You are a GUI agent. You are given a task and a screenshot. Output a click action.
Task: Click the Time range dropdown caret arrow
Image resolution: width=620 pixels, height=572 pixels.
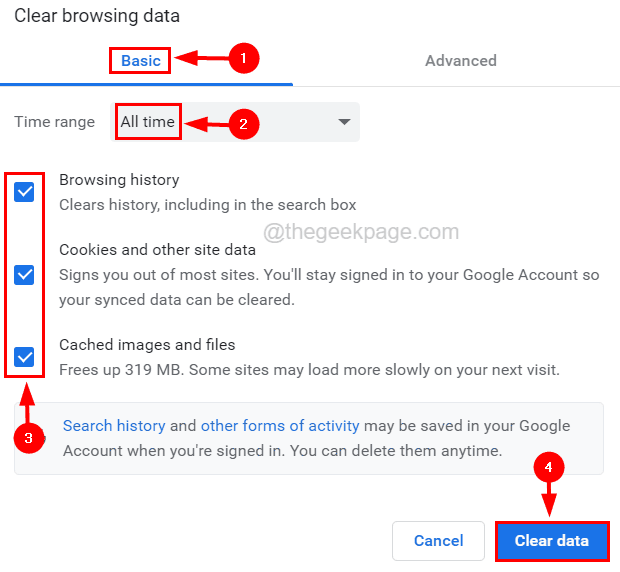tap(344, 122)
